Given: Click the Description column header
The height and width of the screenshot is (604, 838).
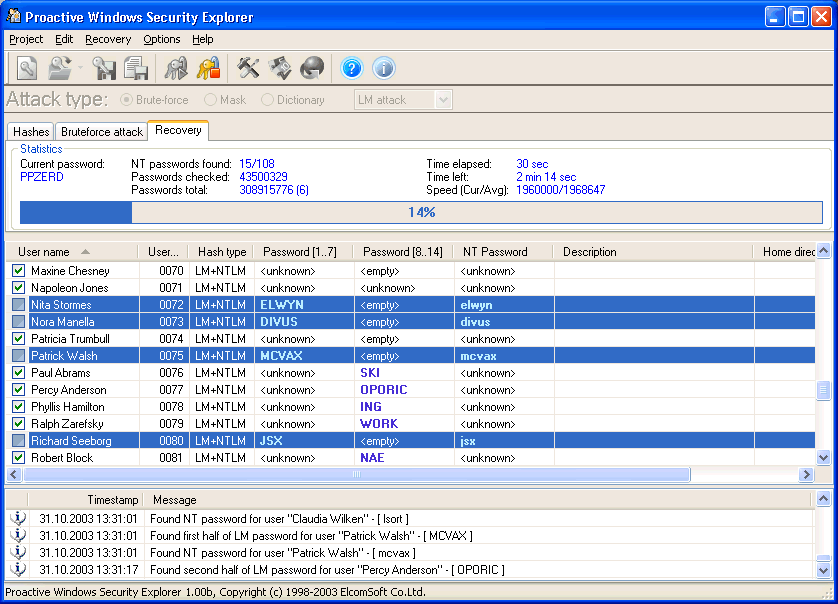Looking at the screenshot, I should 654,252.
